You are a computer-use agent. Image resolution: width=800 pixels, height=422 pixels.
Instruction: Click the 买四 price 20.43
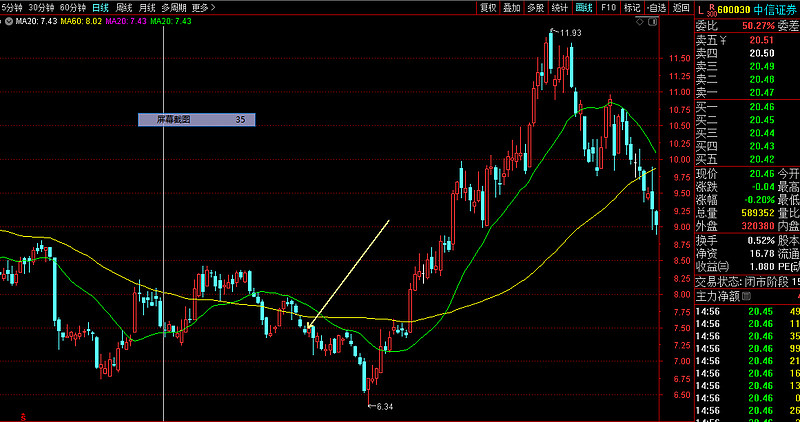pyautogui.click(x=762, y=146)
